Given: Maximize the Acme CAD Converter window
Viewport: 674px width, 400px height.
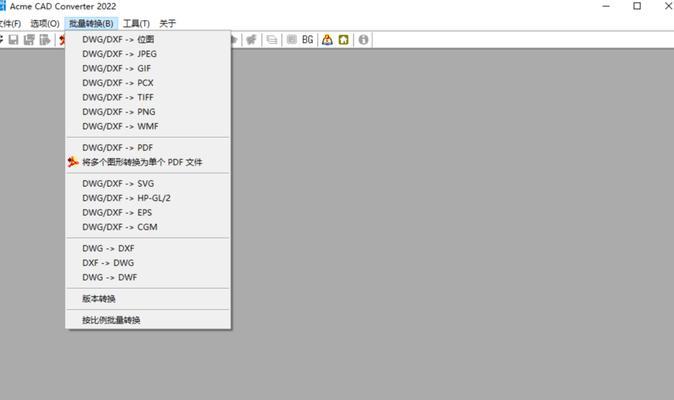Looking at the screenshot, I should click(x=637, y=6).
